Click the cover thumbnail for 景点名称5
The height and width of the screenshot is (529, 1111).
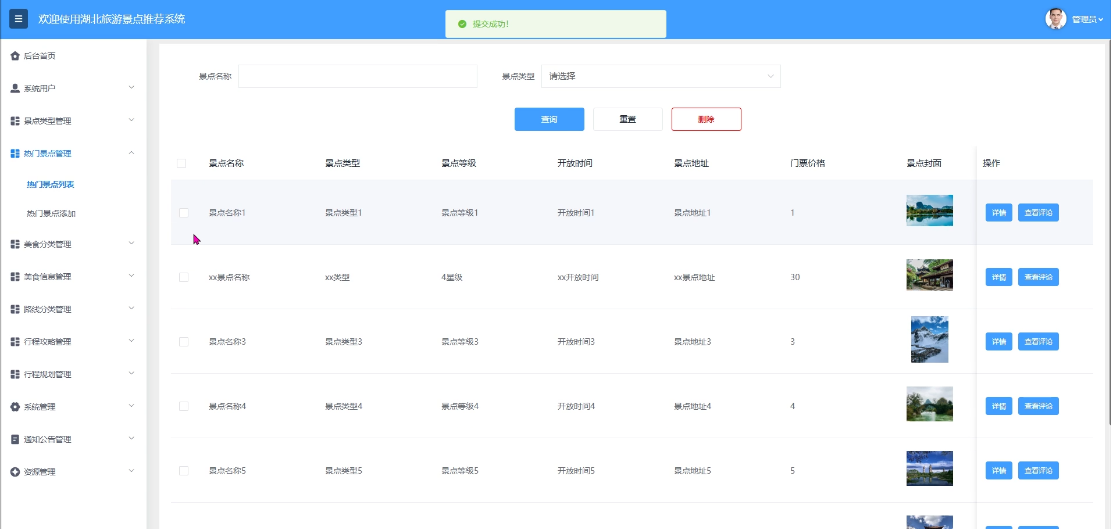point(930,468)
